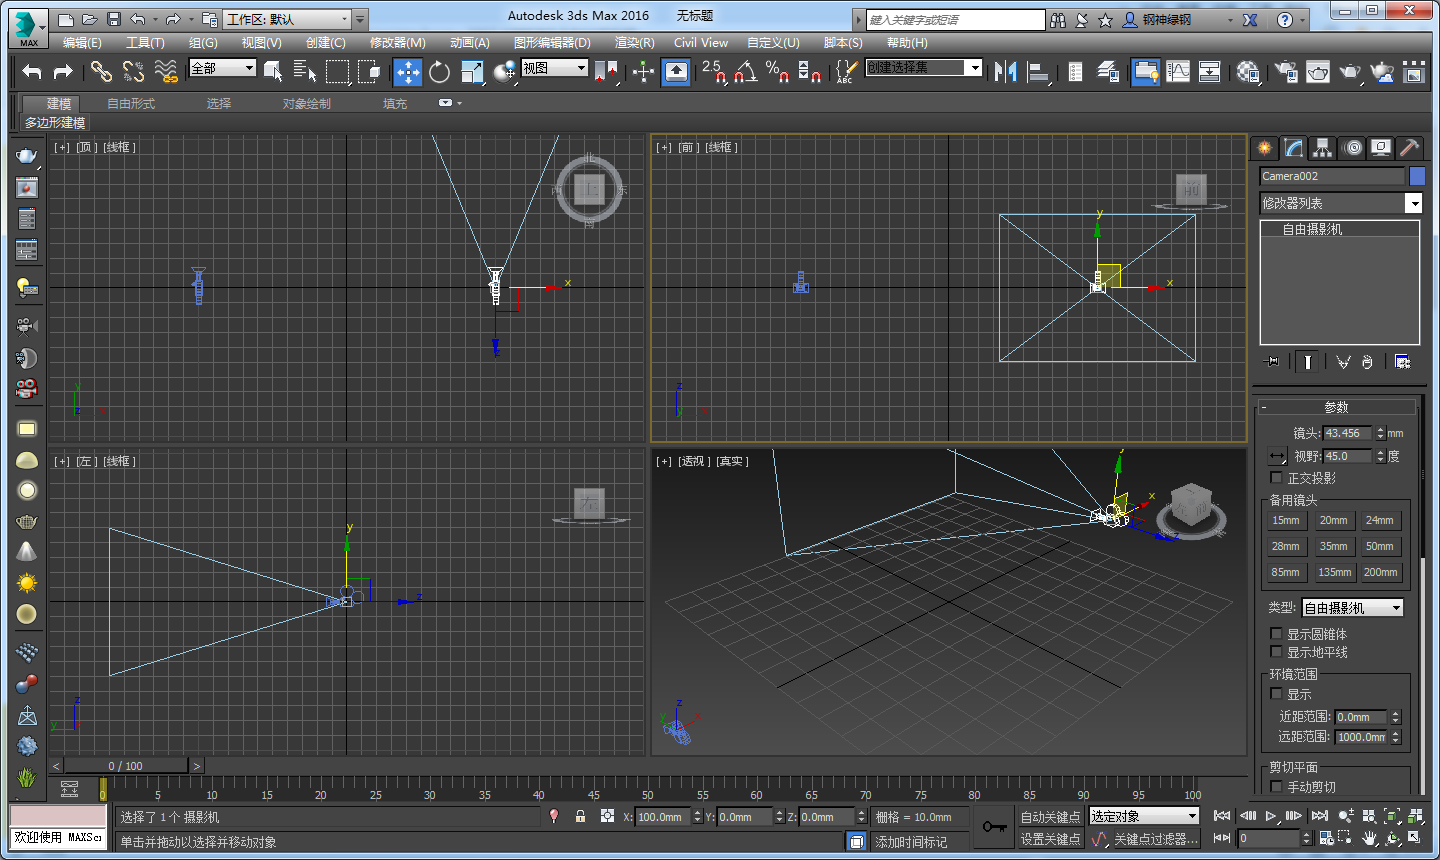Image resolution: width=1440 pixels, height=860 pixels.
Task: Open 工作区 workspace dropdown
Action: tap(288, 19)
